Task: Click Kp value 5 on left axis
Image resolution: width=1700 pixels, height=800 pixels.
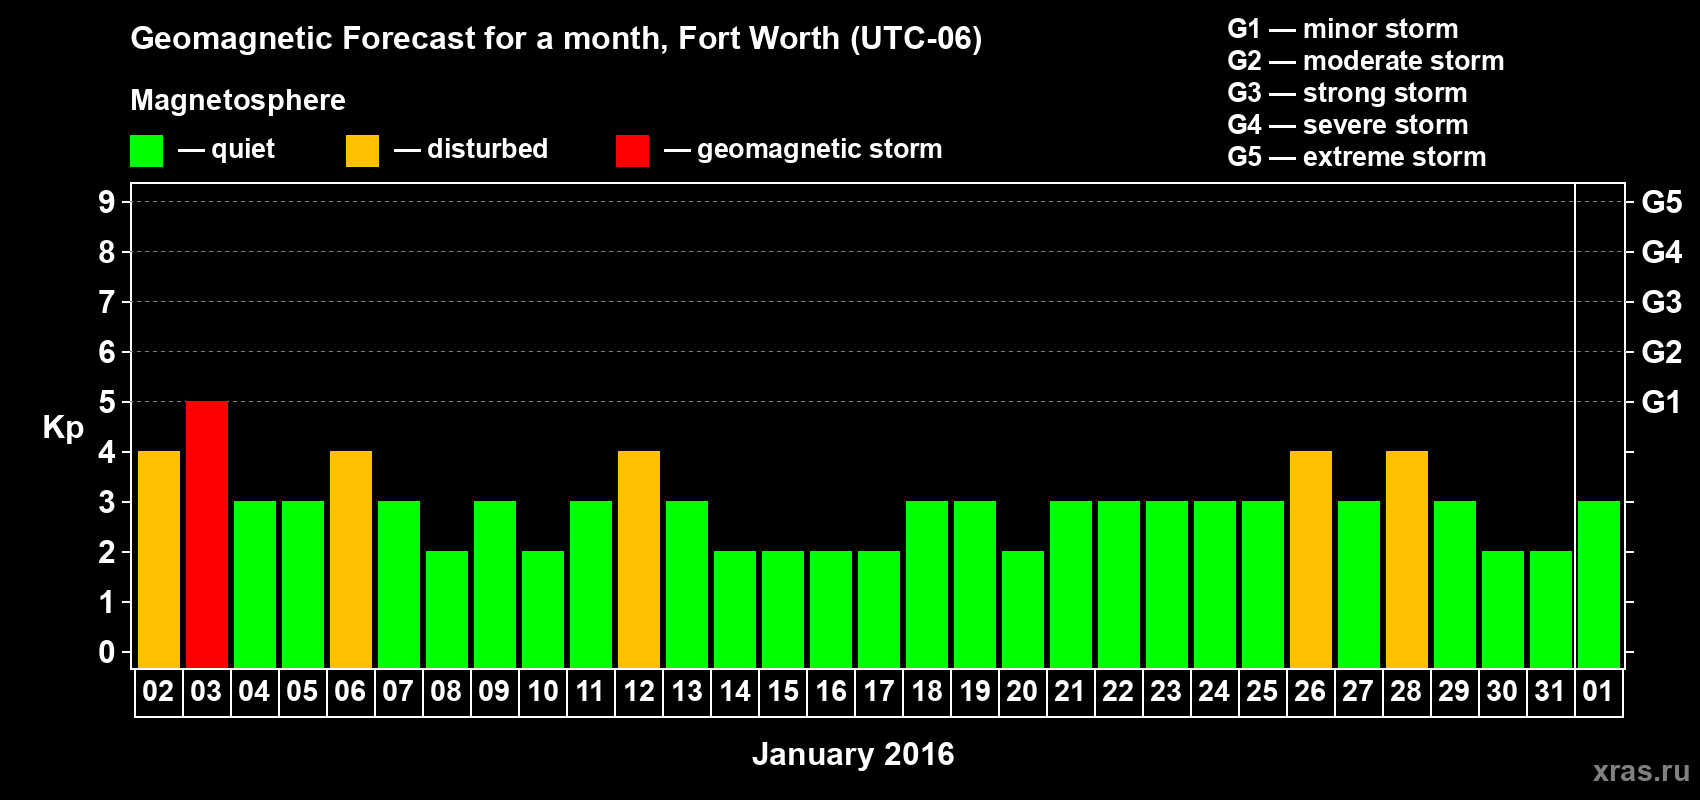Action: coord(106,402)
